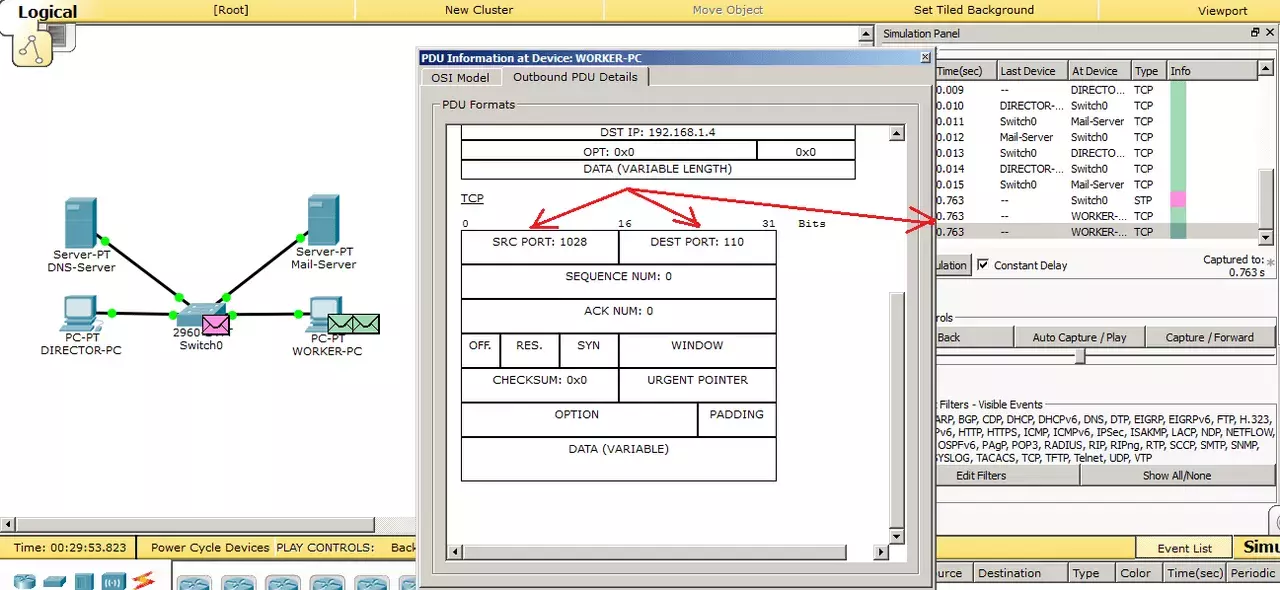Click pink Info color for the STP event
The height and width of the screenshot is (590, 1280).
click(x=1178, y=200)
